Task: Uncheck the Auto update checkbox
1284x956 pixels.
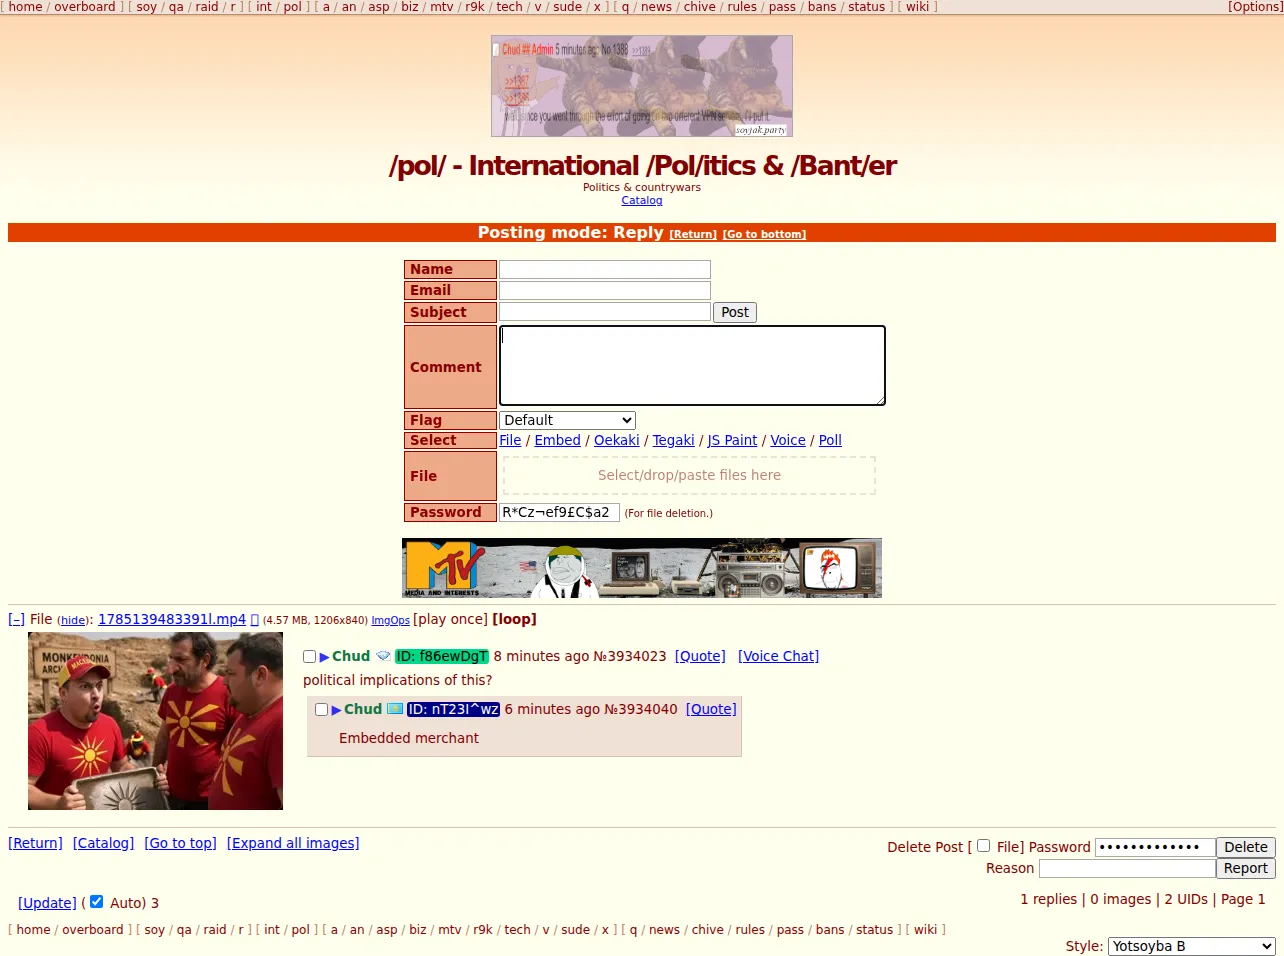Action: coord(96,902)
